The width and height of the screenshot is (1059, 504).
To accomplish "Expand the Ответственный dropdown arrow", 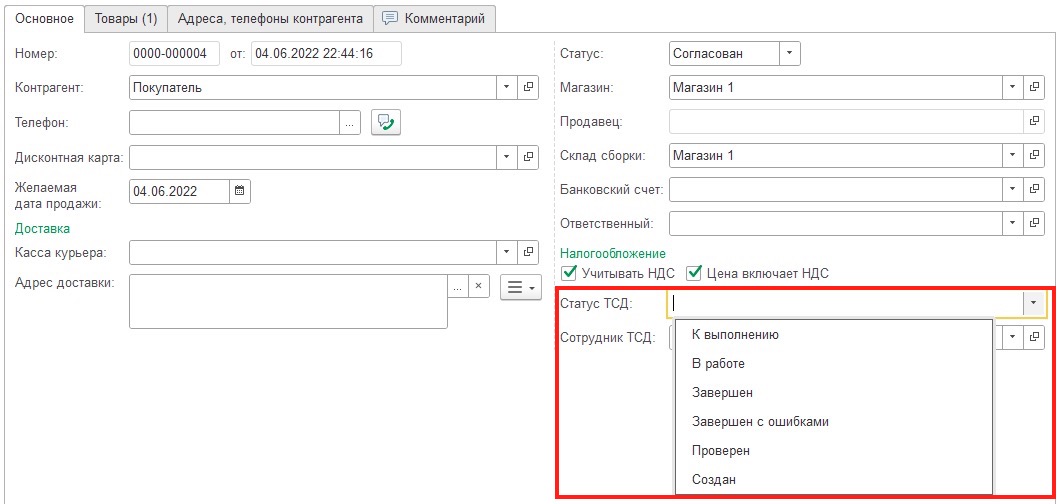I will [x=1012, y=222].
